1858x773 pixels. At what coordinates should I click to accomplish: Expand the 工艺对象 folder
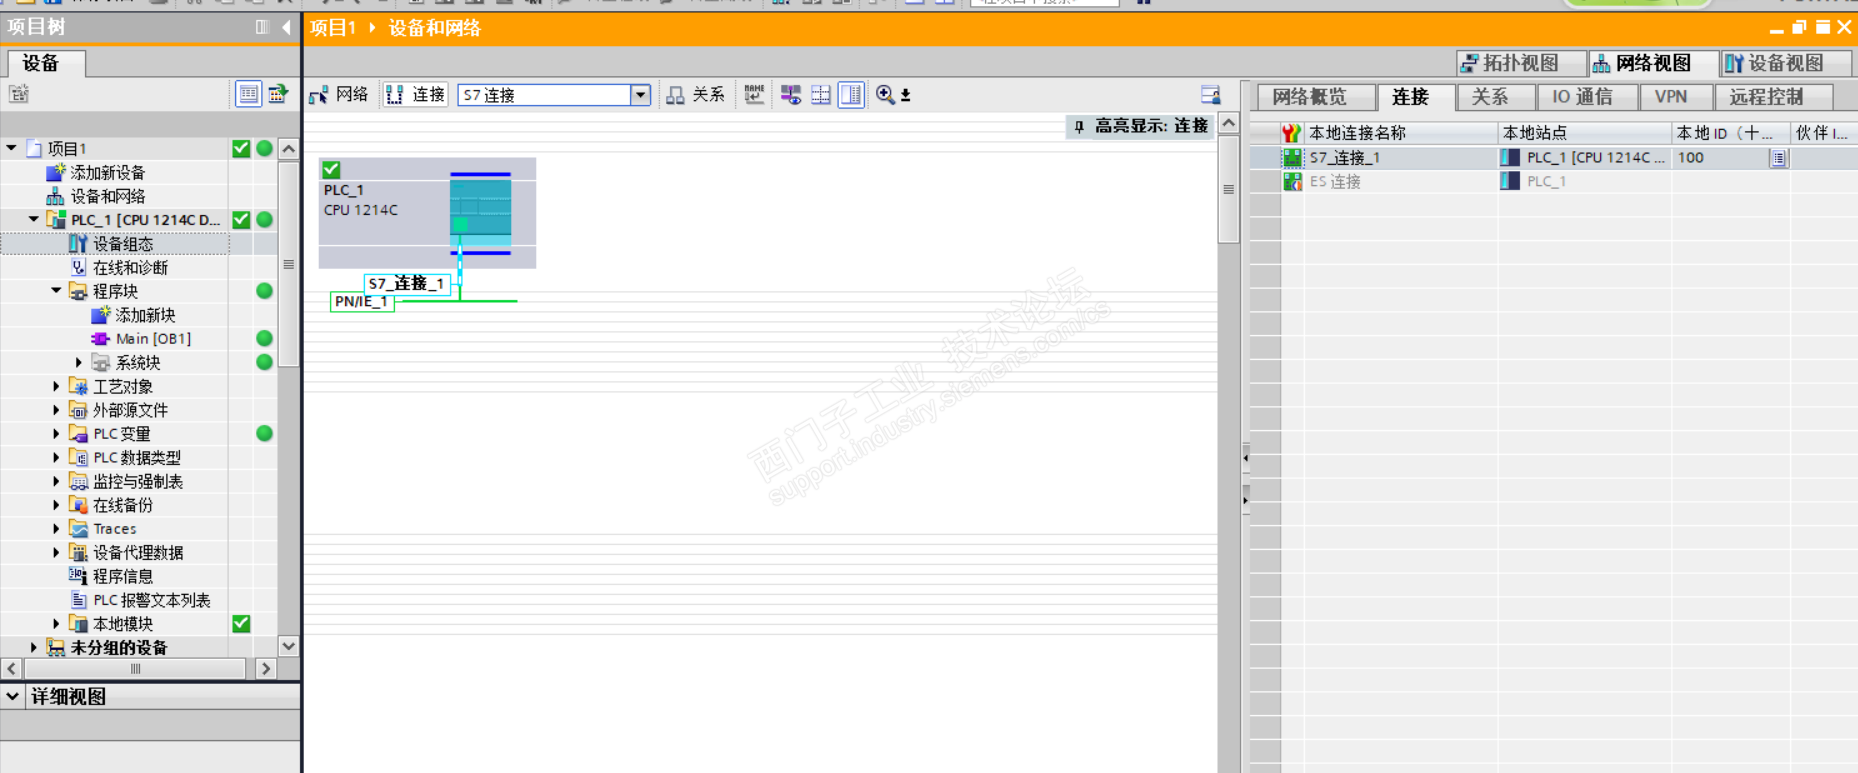[x=56, y=386]
